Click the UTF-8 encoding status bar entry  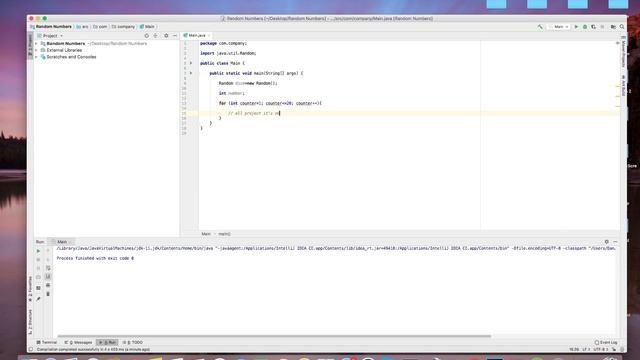coord(600,349)
